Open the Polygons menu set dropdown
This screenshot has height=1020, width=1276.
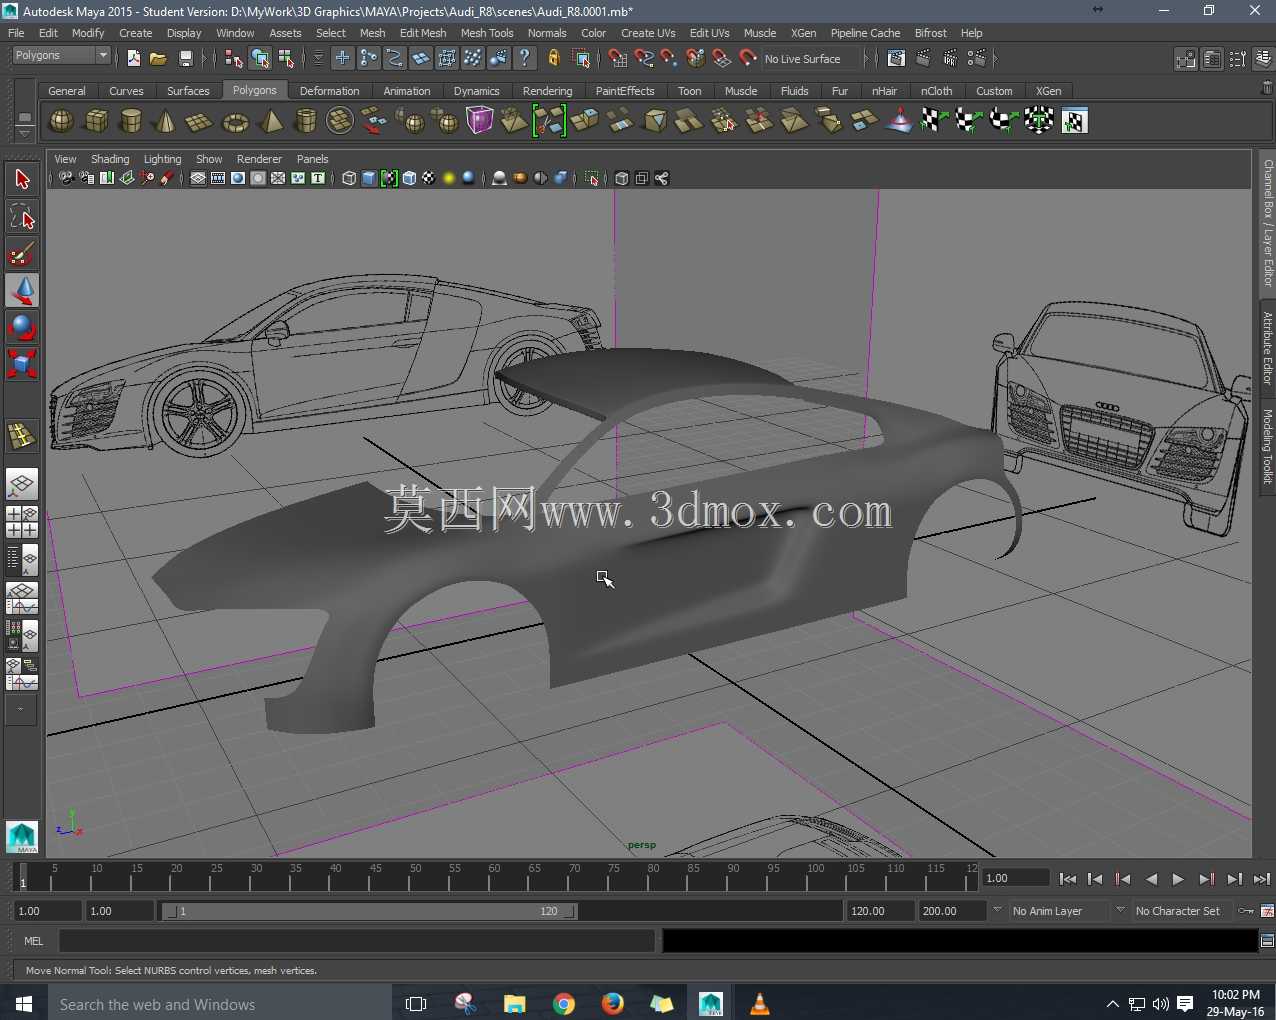pyautogui.click(x=62, y=56)
